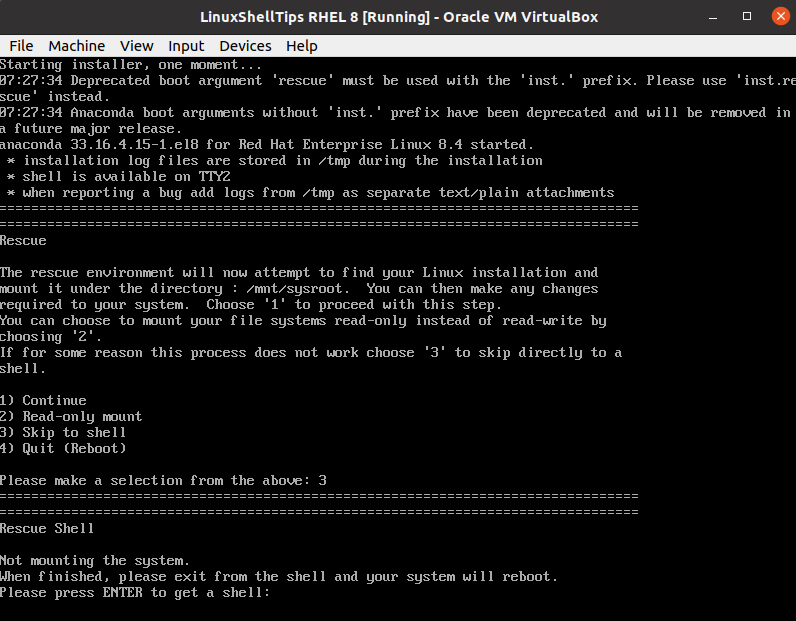Click the '3) Skip to shell' line
The image size is (796, 621).
63,432
